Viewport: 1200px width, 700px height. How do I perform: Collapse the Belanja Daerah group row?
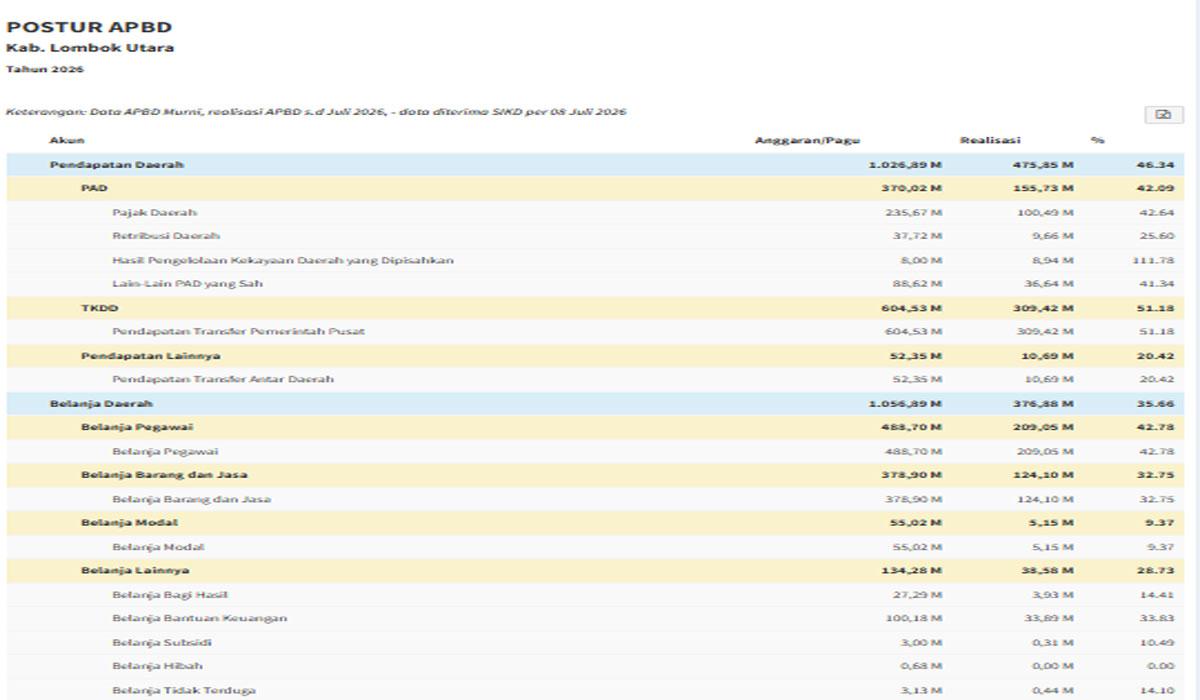tap(595, 404)
